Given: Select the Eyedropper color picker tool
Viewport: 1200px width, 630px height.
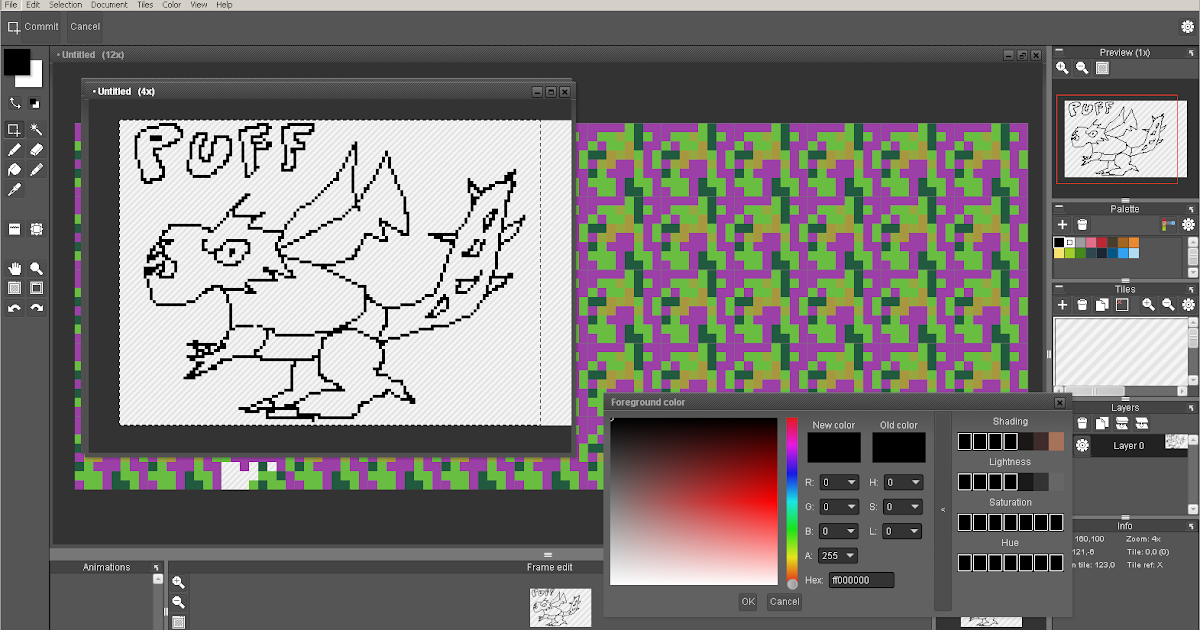Looking at the screenshot, I should pyautogui.click(x=14, y=189).
